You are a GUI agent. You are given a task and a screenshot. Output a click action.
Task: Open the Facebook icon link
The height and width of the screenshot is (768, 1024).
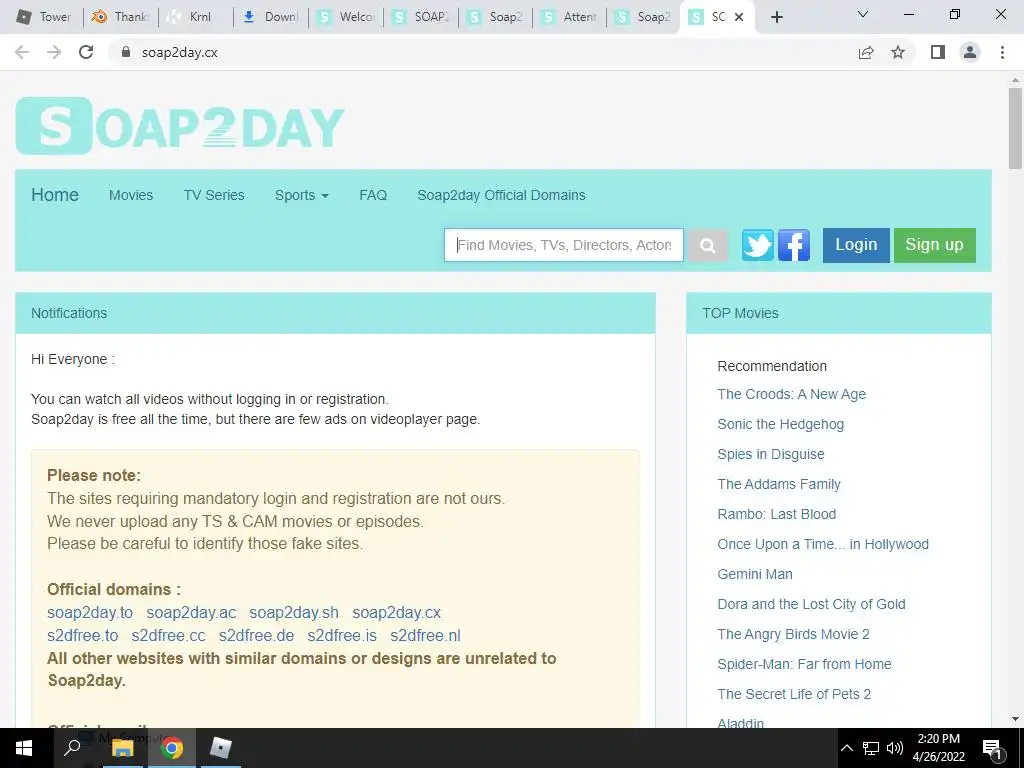pyautogui.click(x=793, y=246)
